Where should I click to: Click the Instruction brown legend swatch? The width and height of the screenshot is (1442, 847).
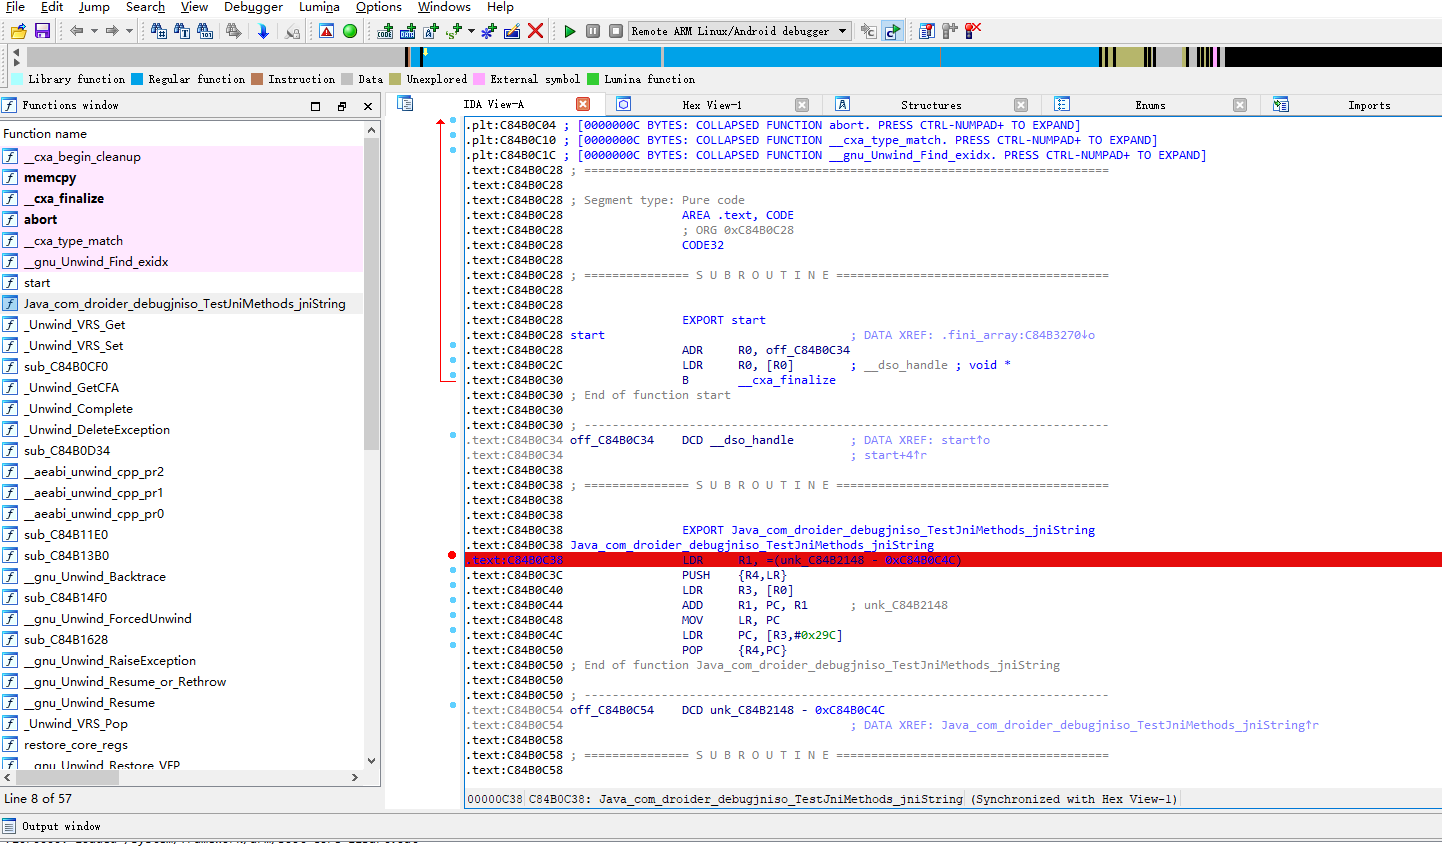[257, 79]
